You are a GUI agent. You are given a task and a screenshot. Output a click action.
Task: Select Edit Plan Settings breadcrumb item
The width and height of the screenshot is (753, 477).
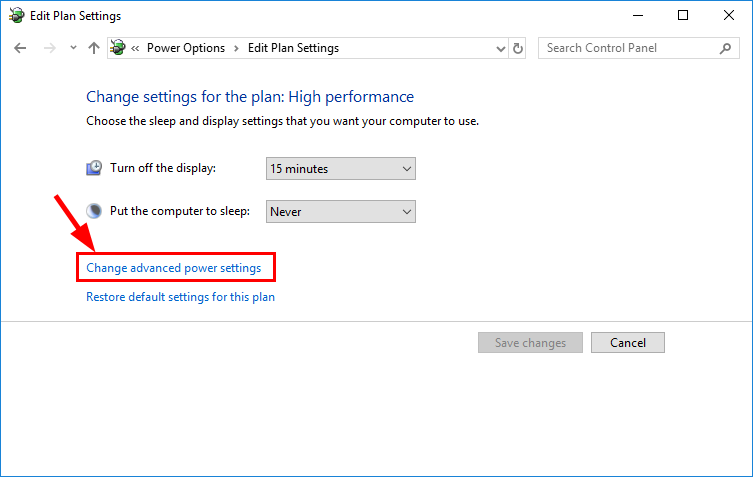coord(293,48)
